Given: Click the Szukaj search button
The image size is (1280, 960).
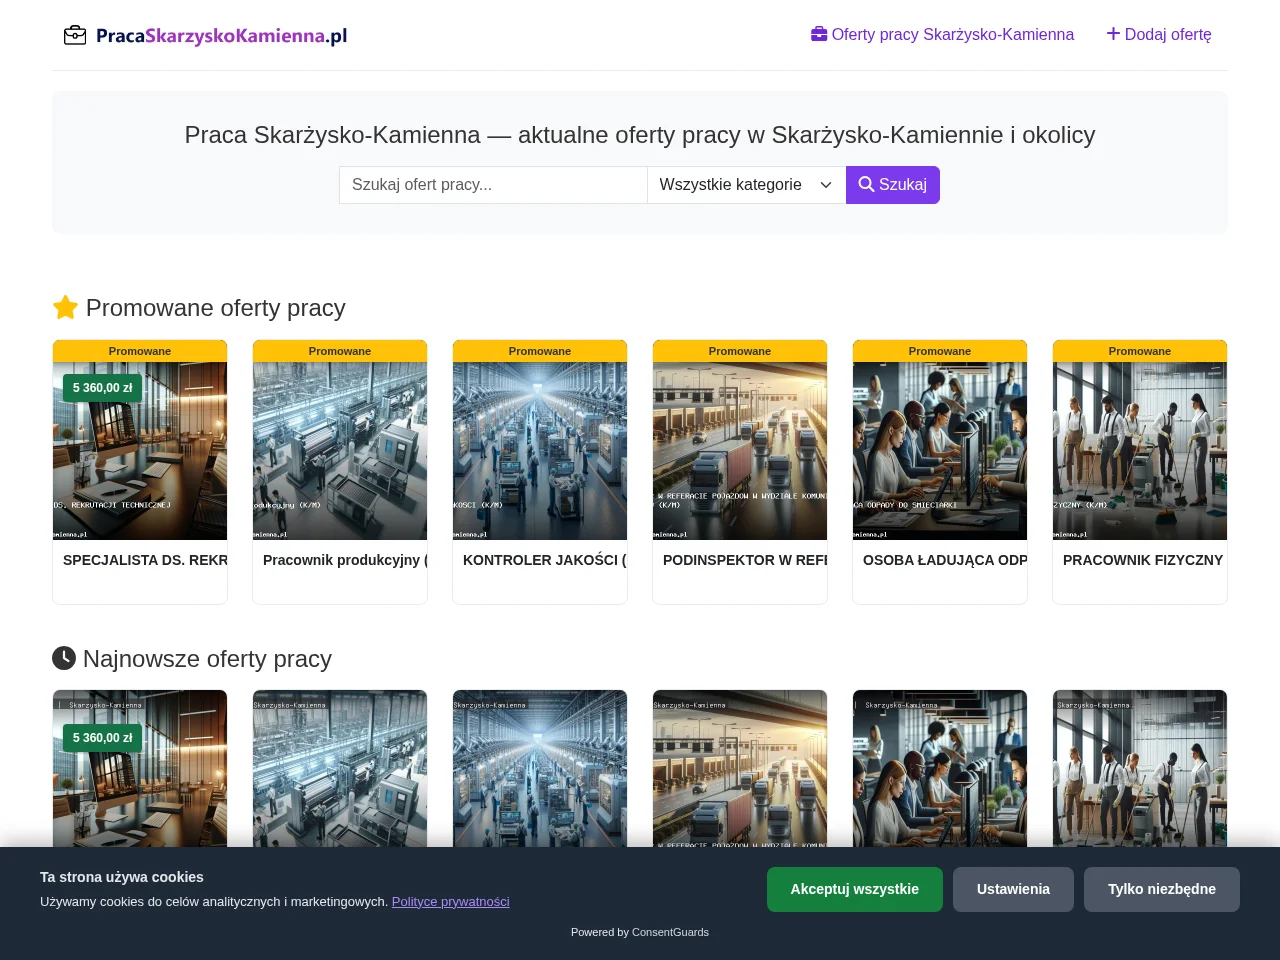Looking at the screenshot, I should tap(893, 185).
